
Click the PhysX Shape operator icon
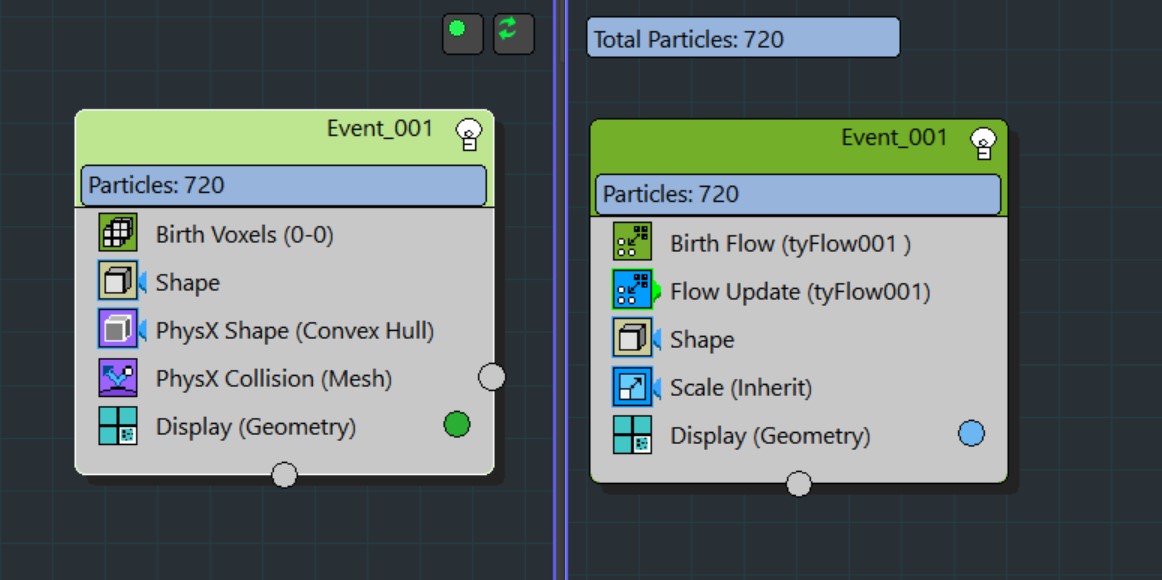(118, 329)
